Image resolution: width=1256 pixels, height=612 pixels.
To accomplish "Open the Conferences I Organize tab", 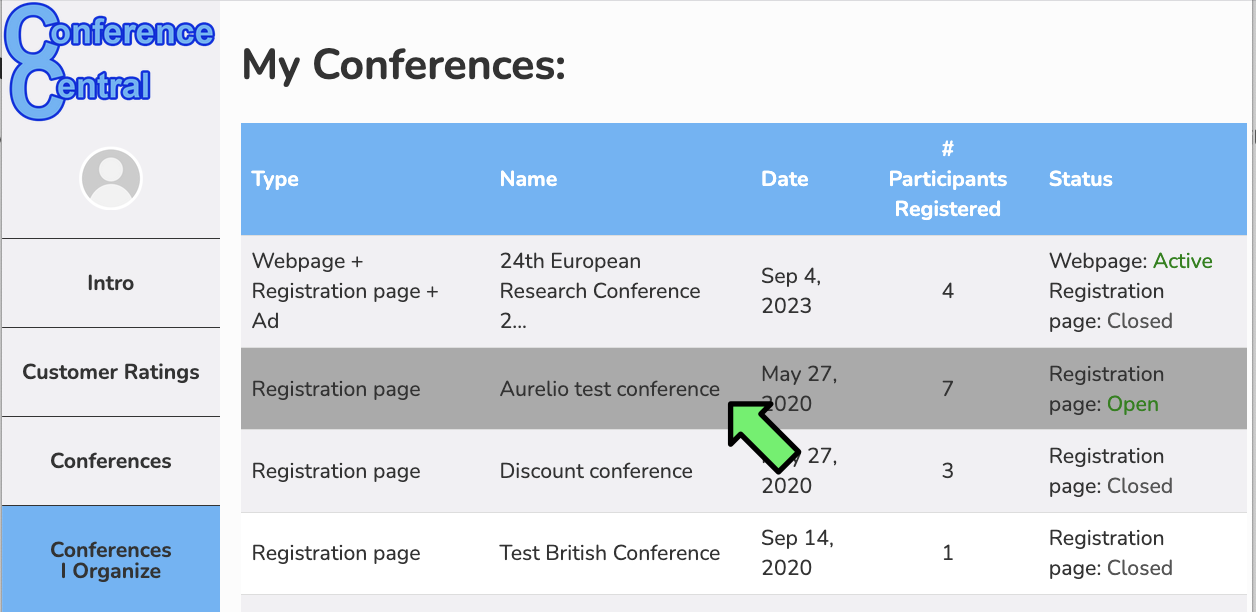I will coord(111,560).
